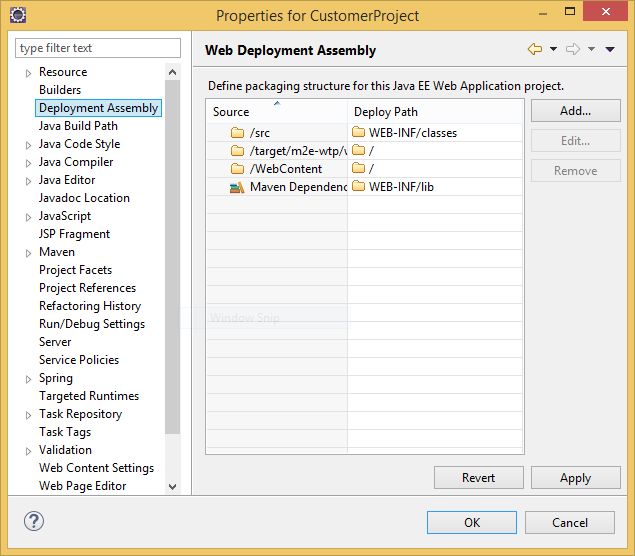Select the /WebContent source entry
The image size is (635, 556).
pos(286,169)
